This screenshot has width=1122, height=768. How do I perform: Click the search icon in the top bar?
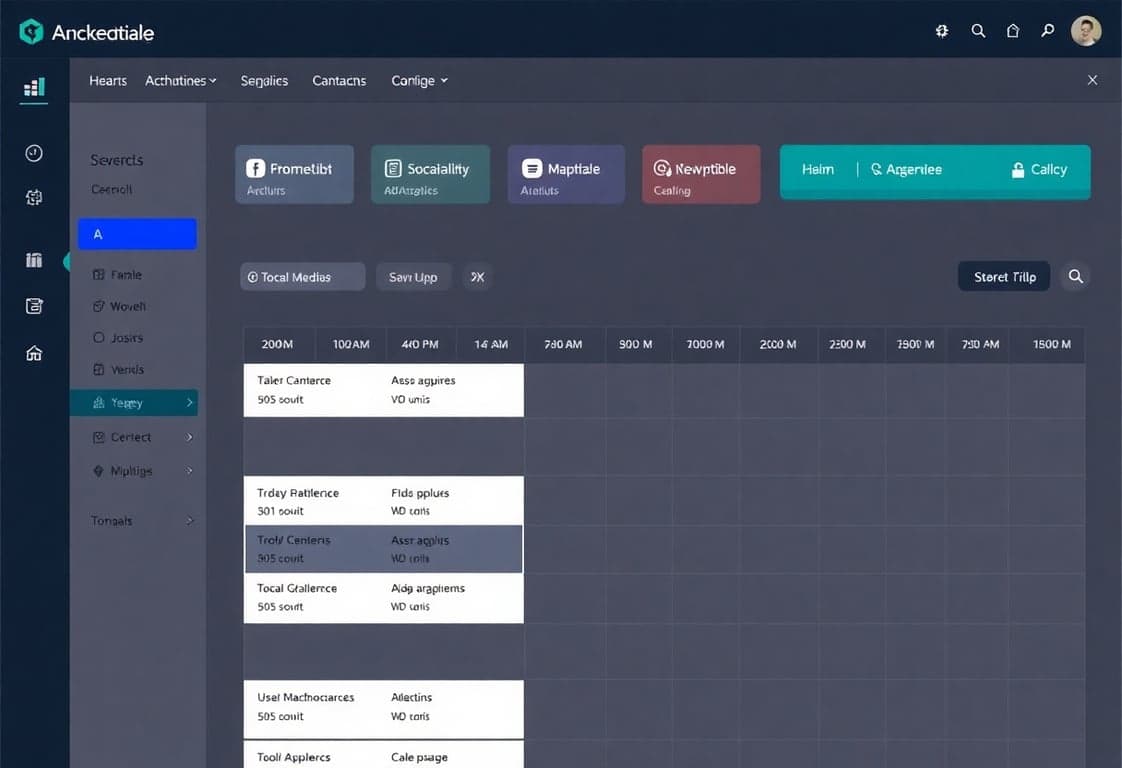click(x=978, y=31)
